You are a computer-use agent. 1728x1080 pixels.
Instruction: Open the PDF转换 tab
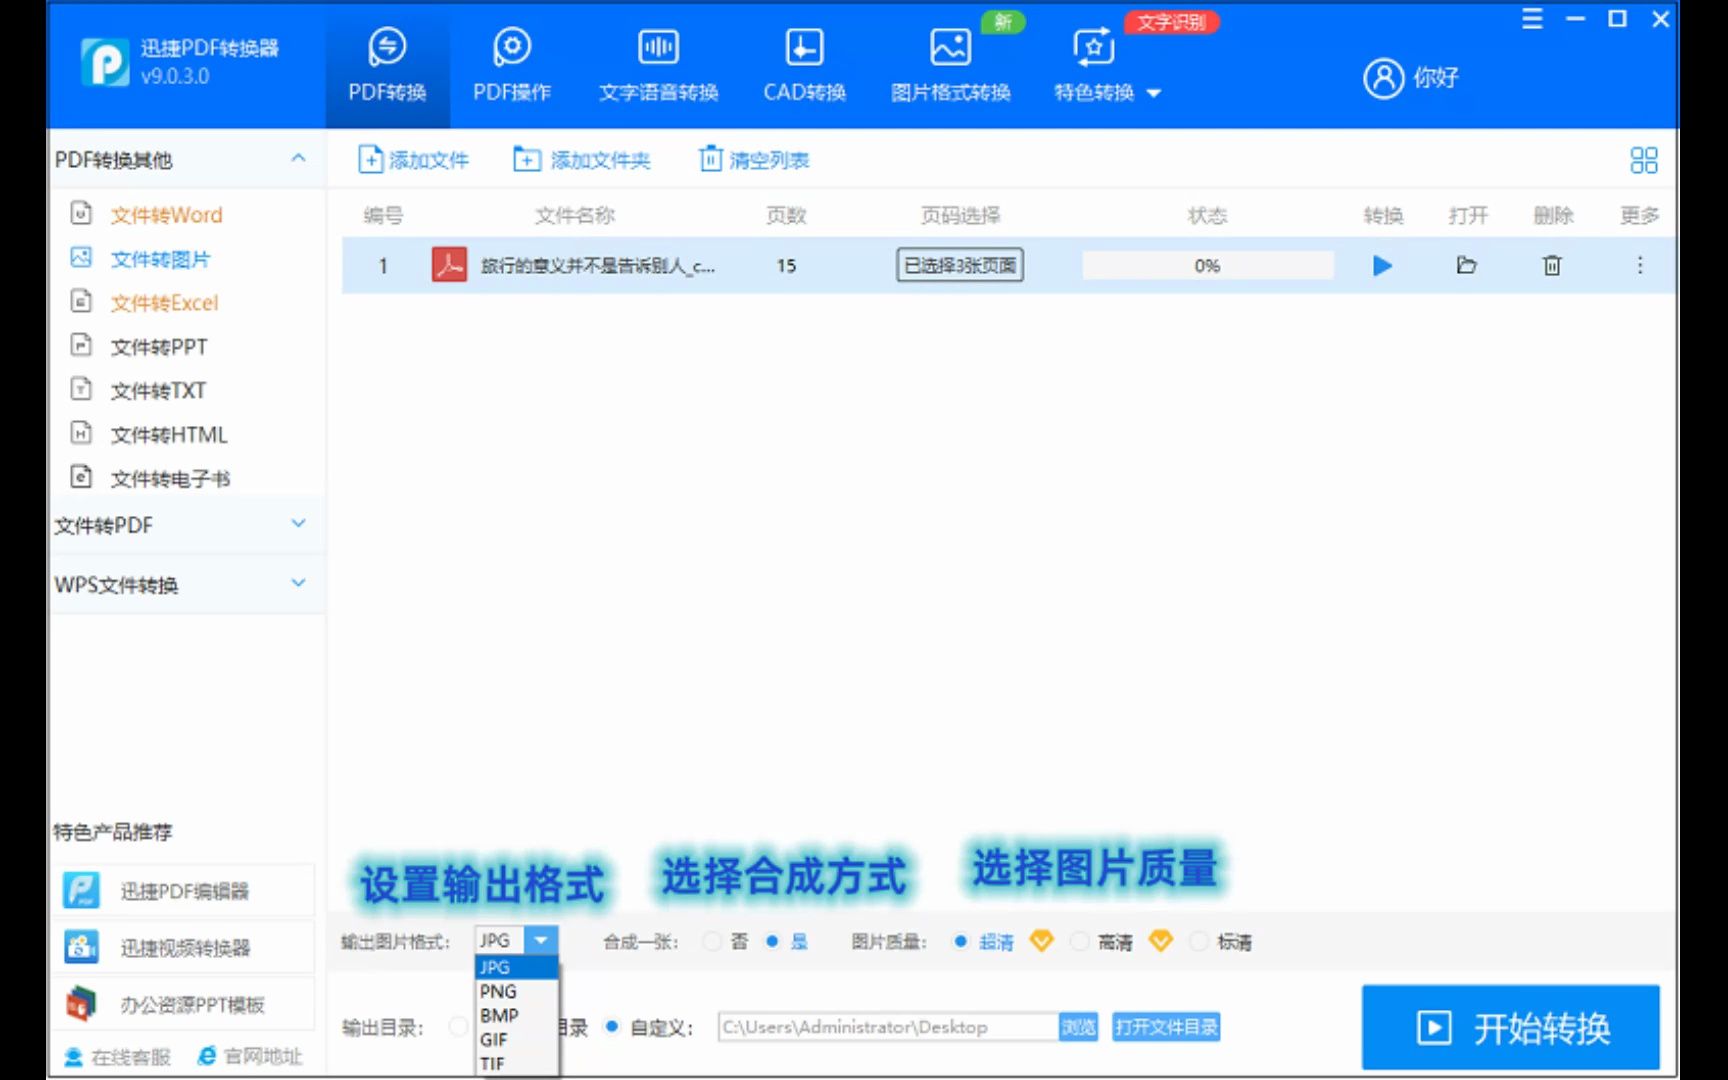pos(387,66)
